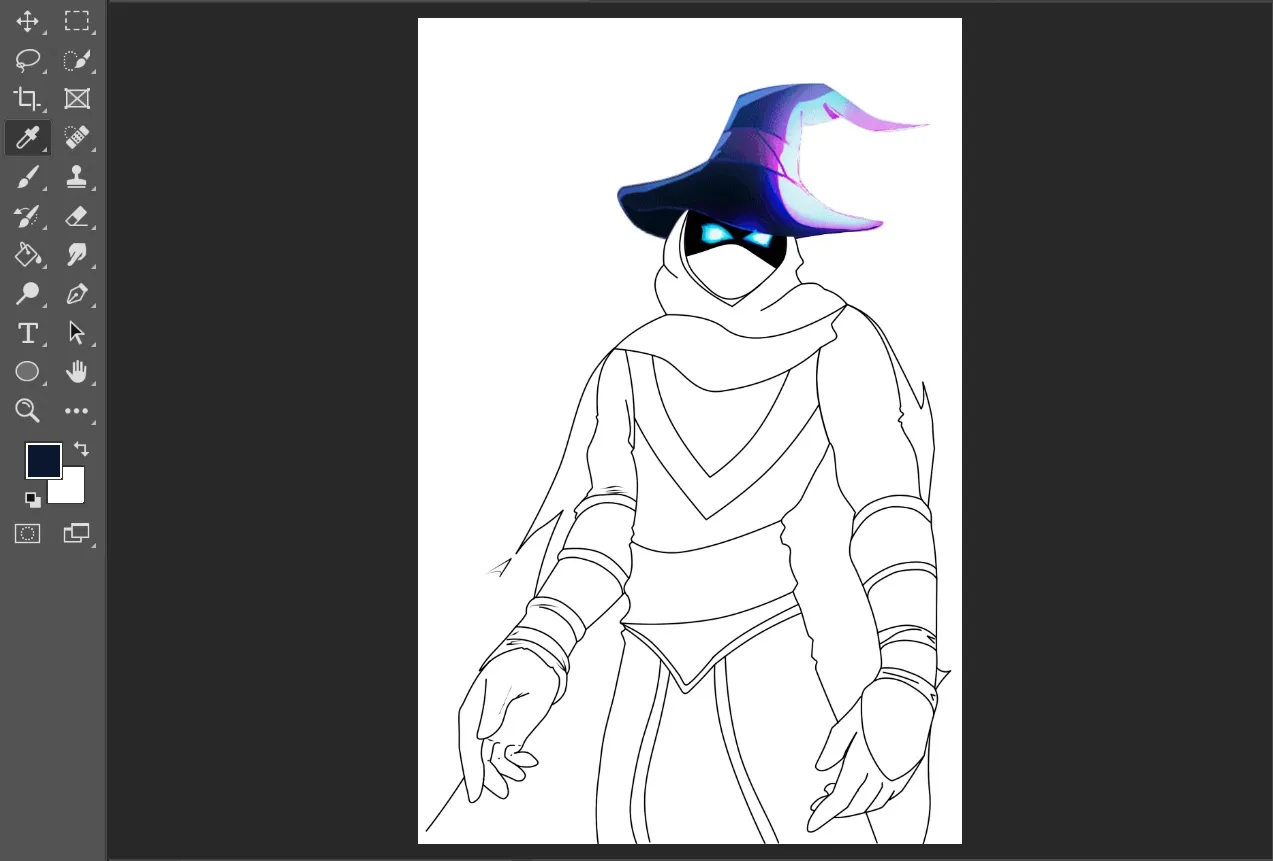Select the Spot Healing Brush tool
1273x861 pixels.
tap(77, 137)
